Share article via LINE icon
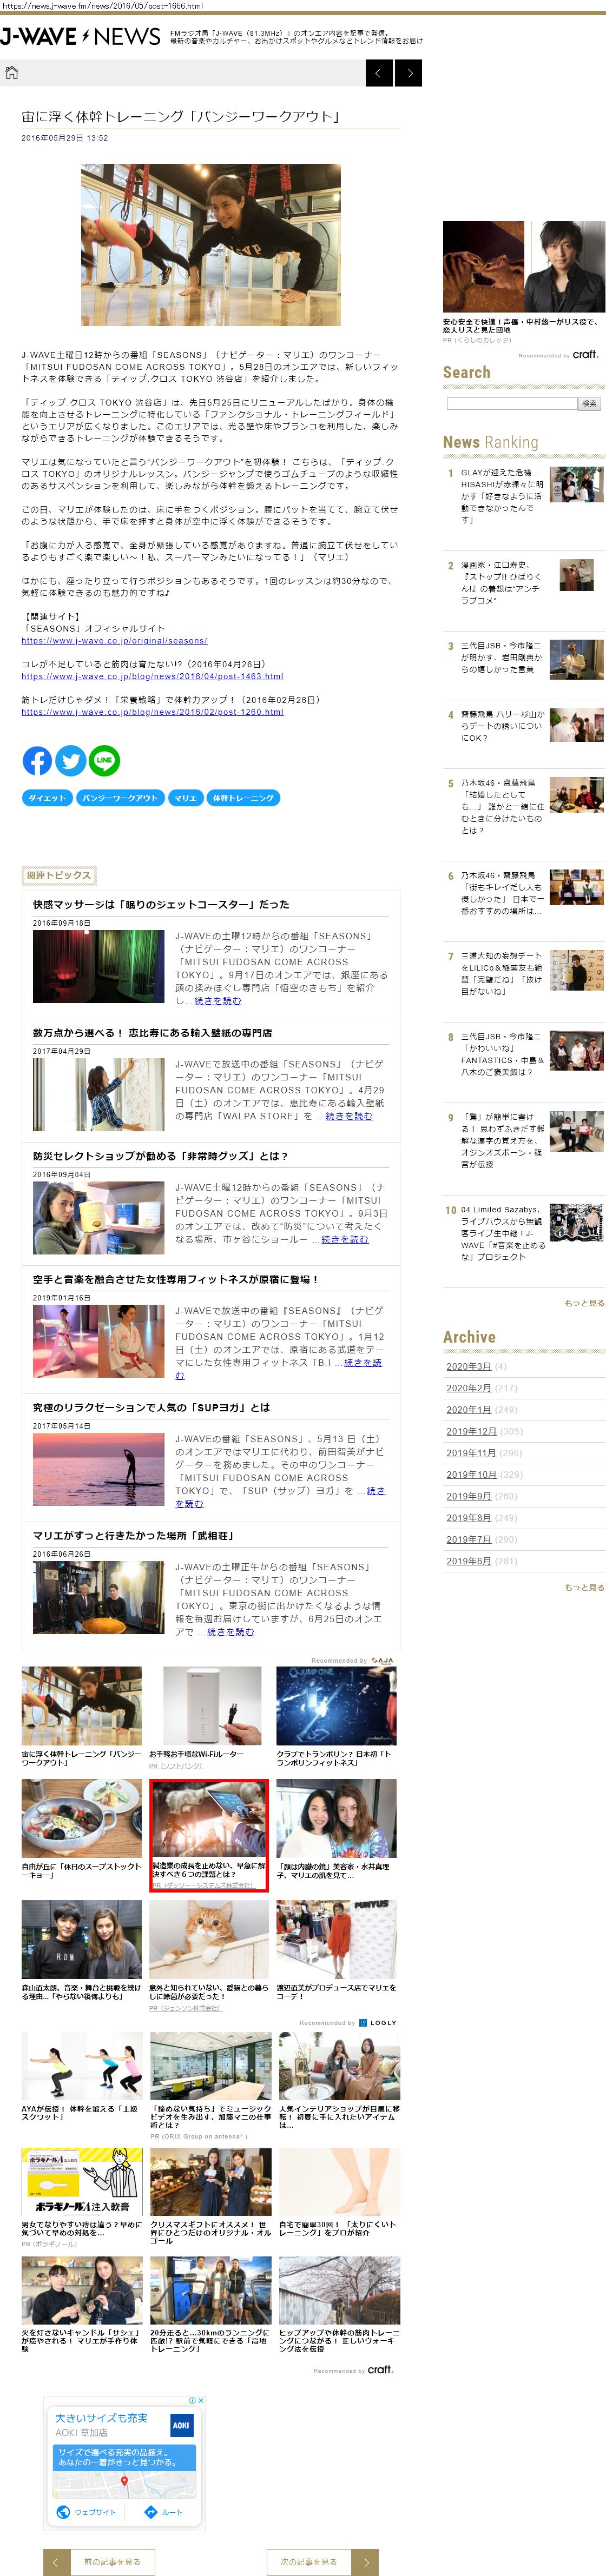This screenshot has height=2576, width=606. pyautogui.click(x=104, y=761)
